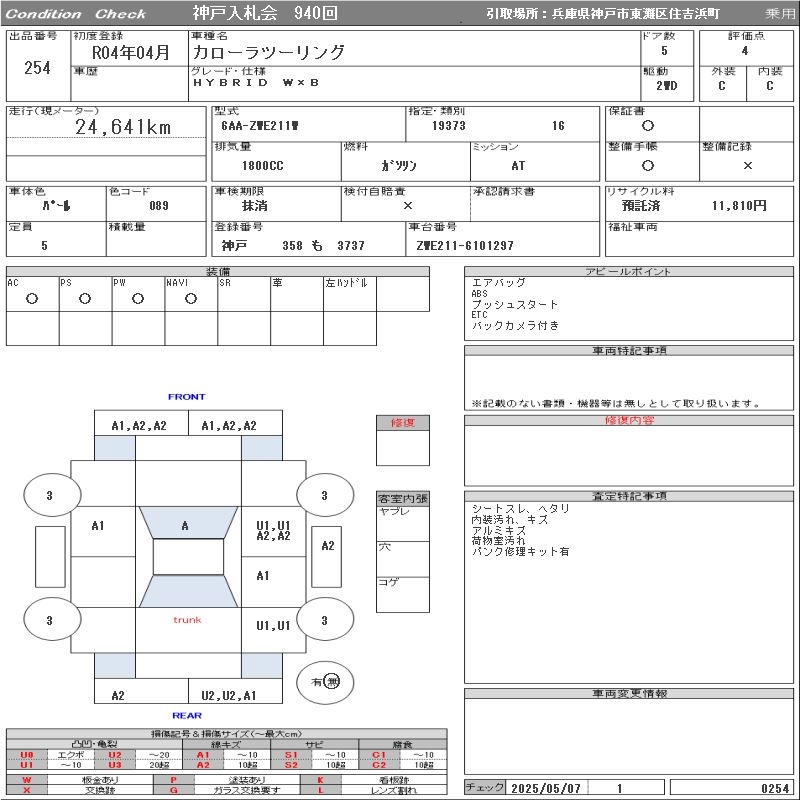This screenshot has height=800, width=800.
Task: Select the × mark under 検付自賠責
Action: pyautogui.click(x=407, y=206)
